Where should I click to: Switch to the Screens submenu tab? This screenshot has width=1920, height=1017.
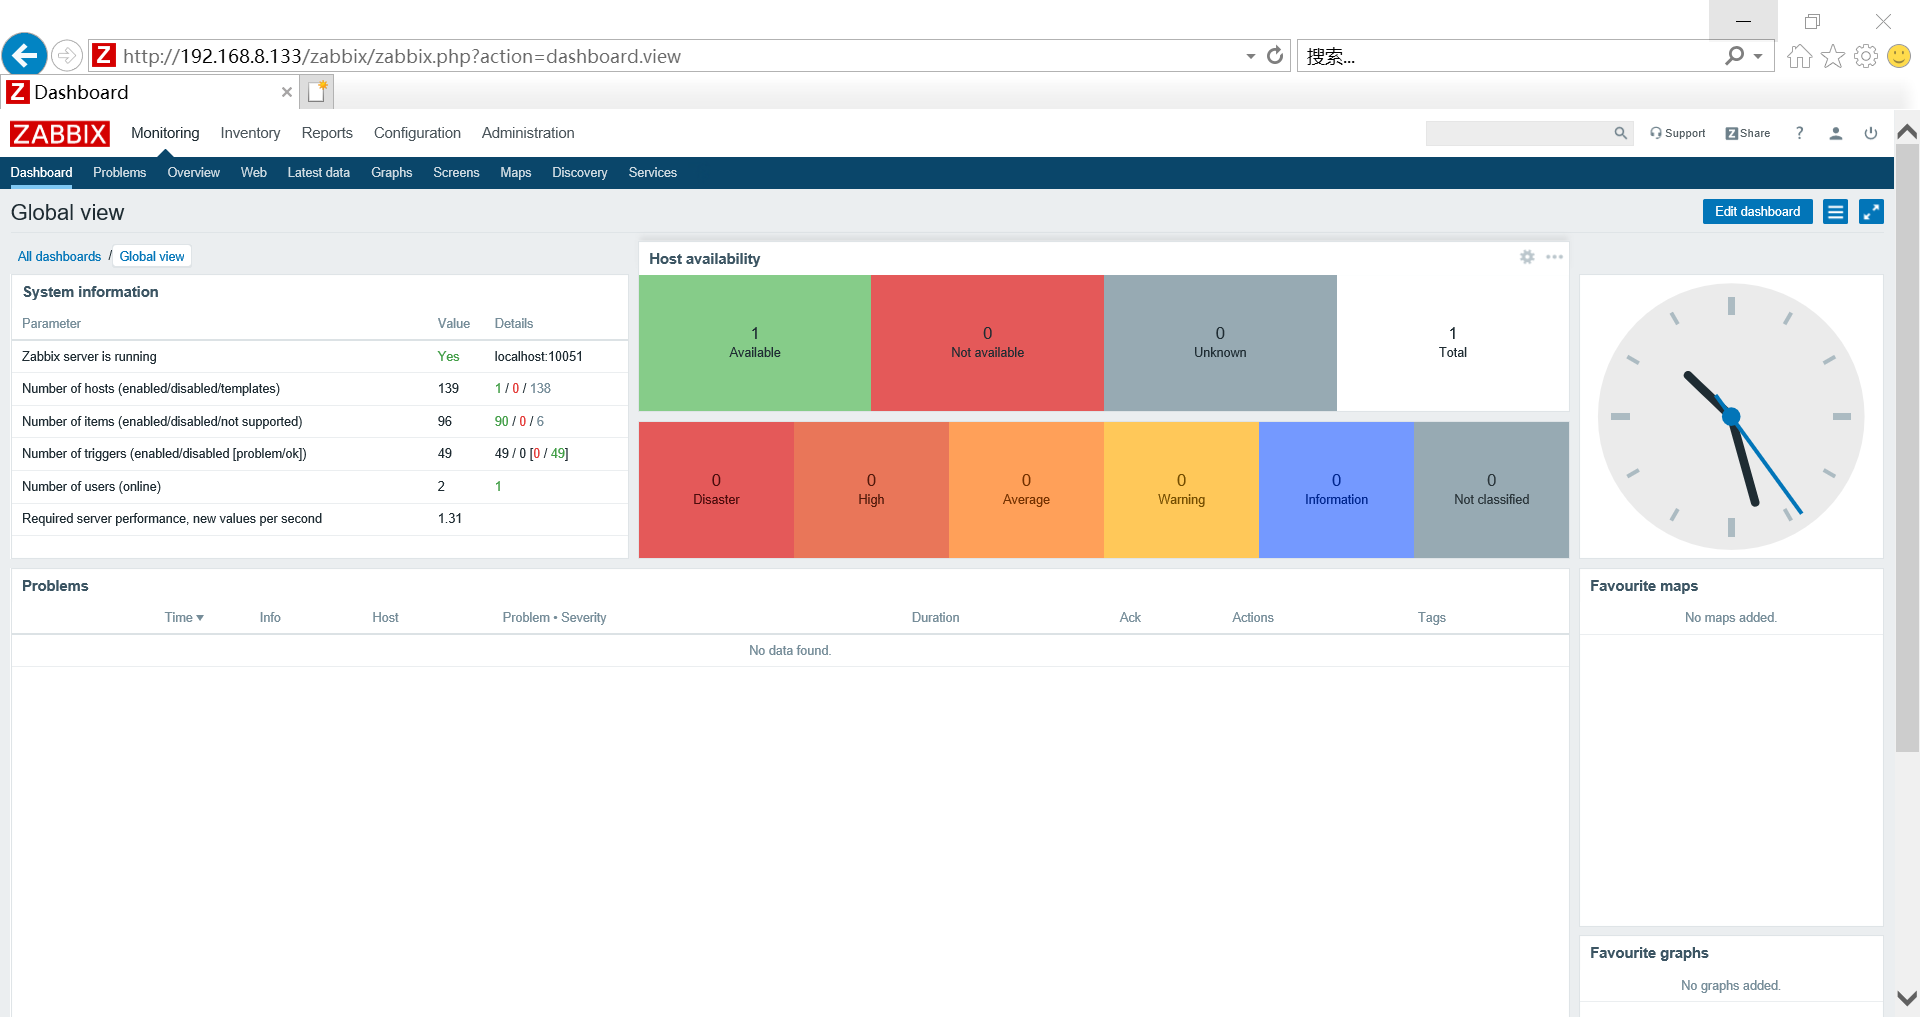(456, 172)
